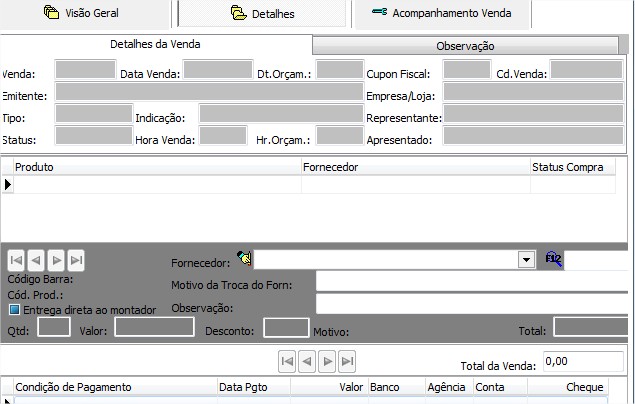Select first row indicator in product grid
Image resolution: width=635 pixels, height=404 pixels.
pyautogui.click(x=7, y=184)
